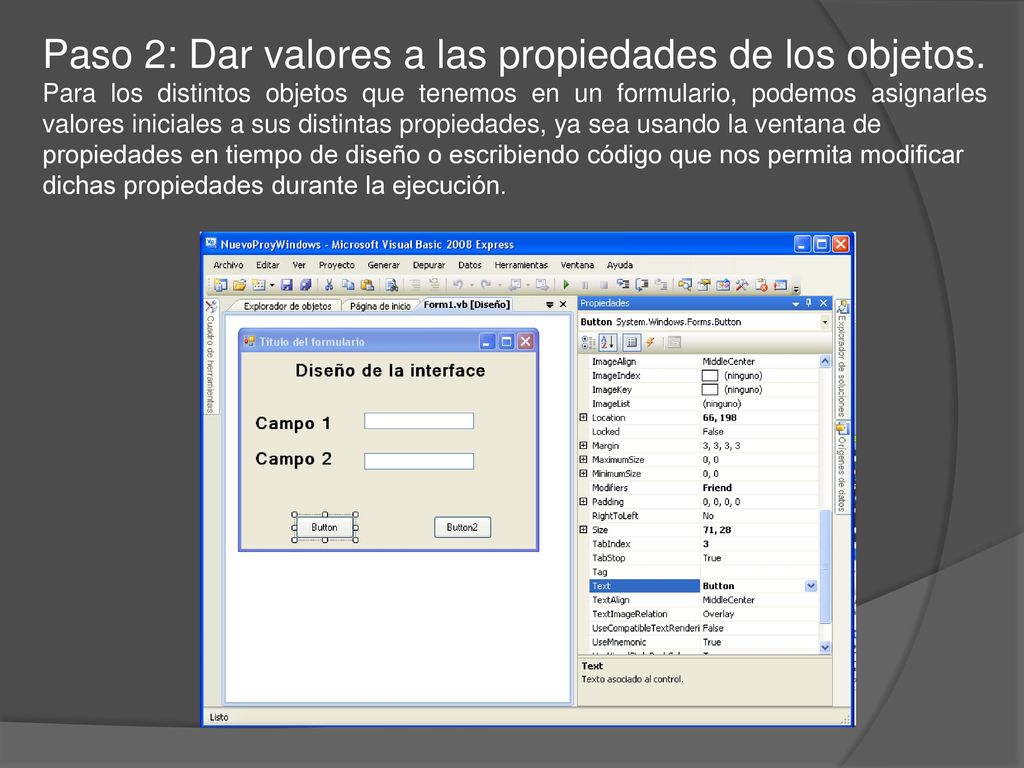This screenshot has width=1024, height=768.
Task: Click the Save floppy disk icon
Action: [287, 285]
